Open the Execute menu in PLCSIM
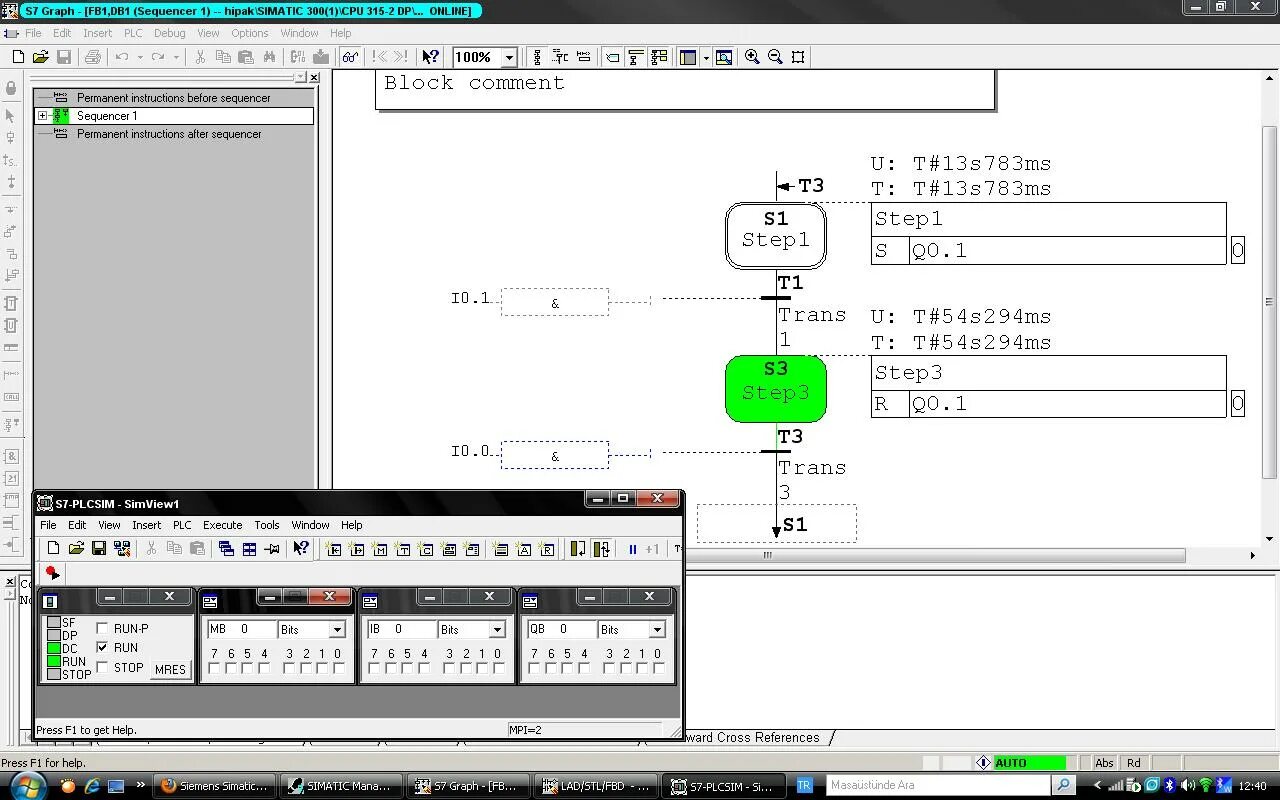 click(x=222, y=525)
